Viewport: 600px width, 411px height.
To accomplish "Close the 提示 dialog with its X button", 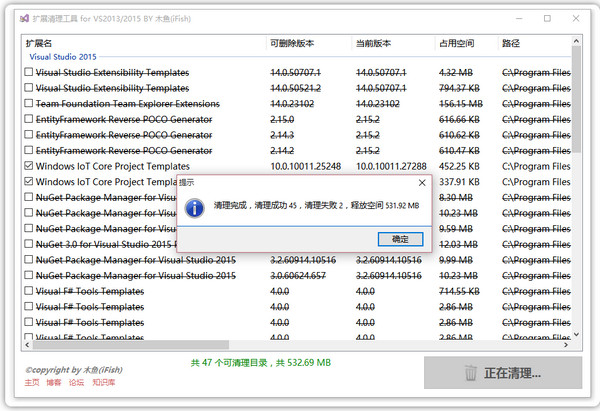I will coord(422,183).
